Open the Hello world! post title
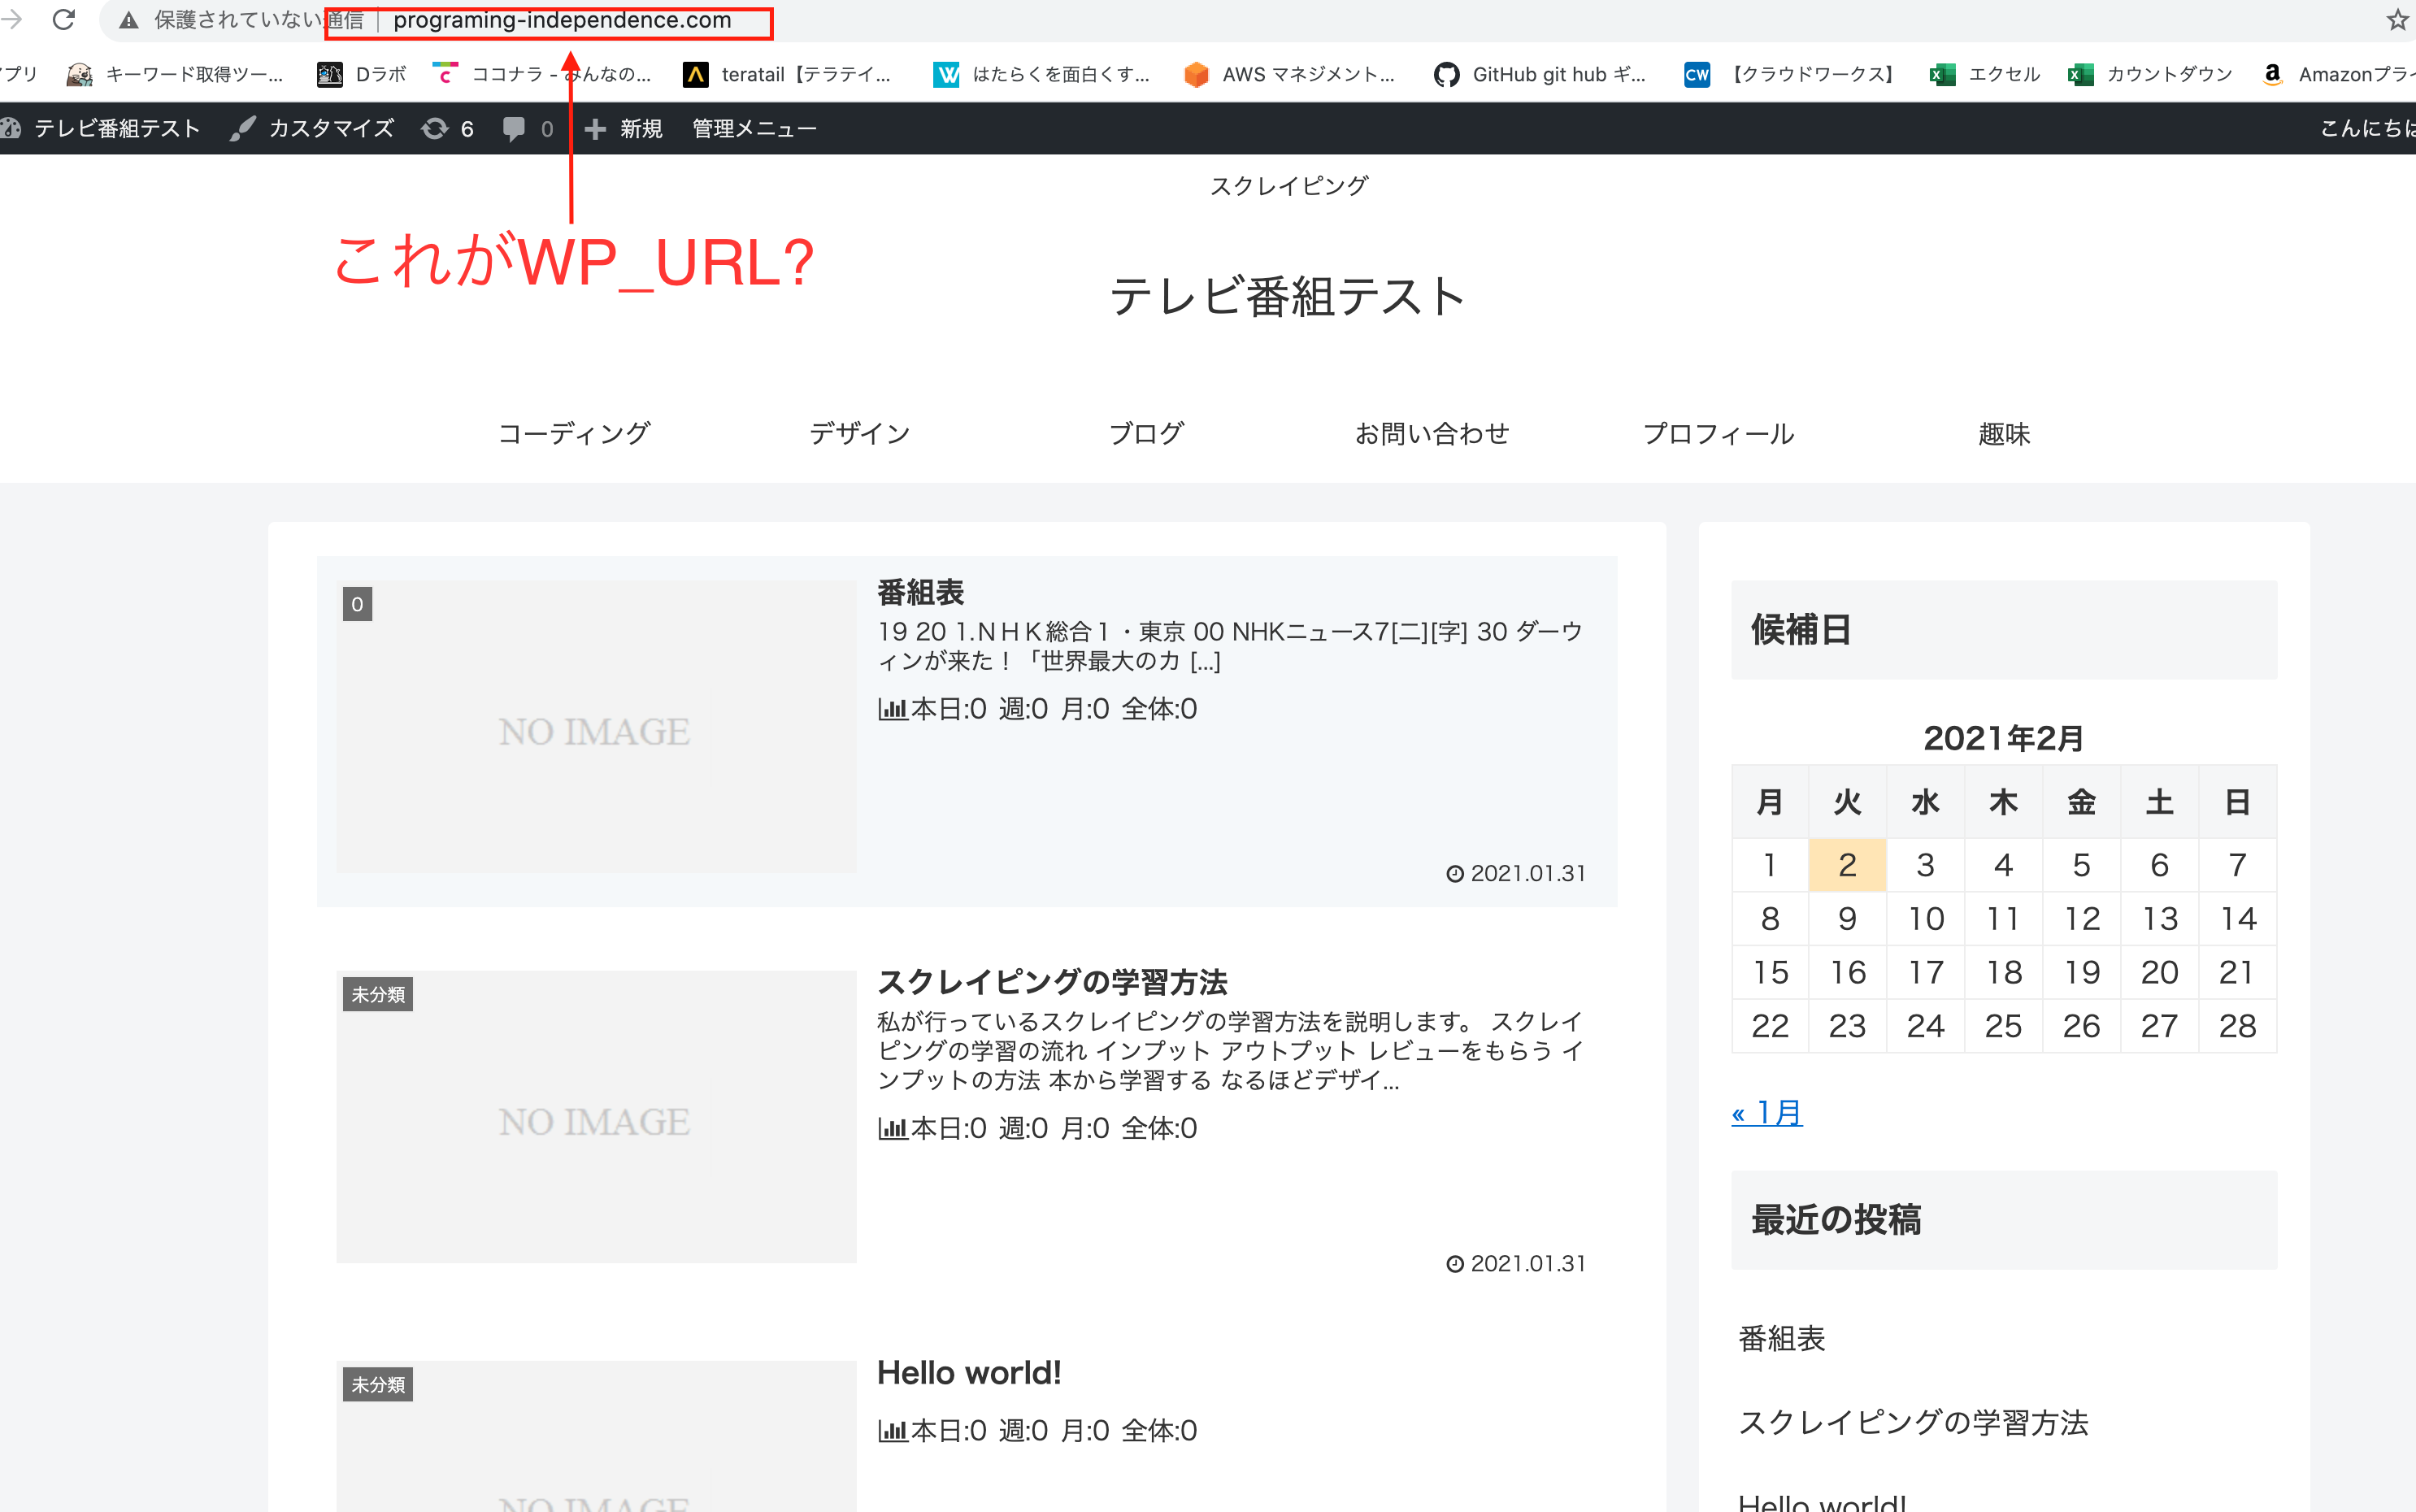The width and height of the screenshot is (2416, 1512). coord(969,1372)
